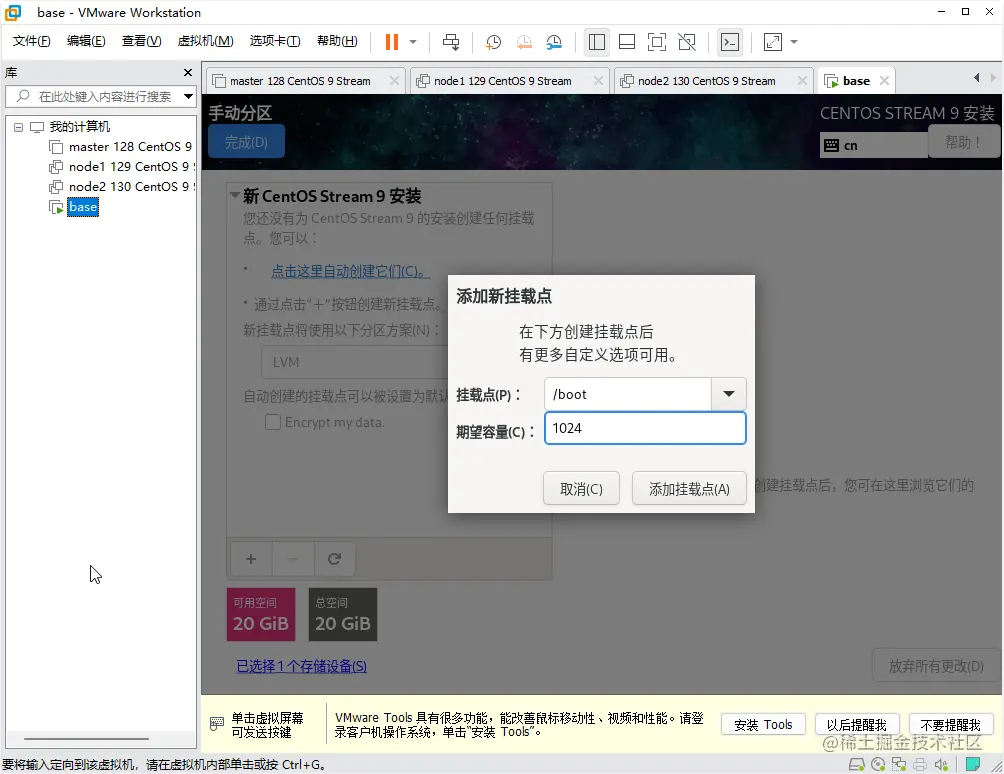Switch to master 128 CentOS 9 Stream tab
This screenshot has width=1004, height=774.
click(300, 81)
